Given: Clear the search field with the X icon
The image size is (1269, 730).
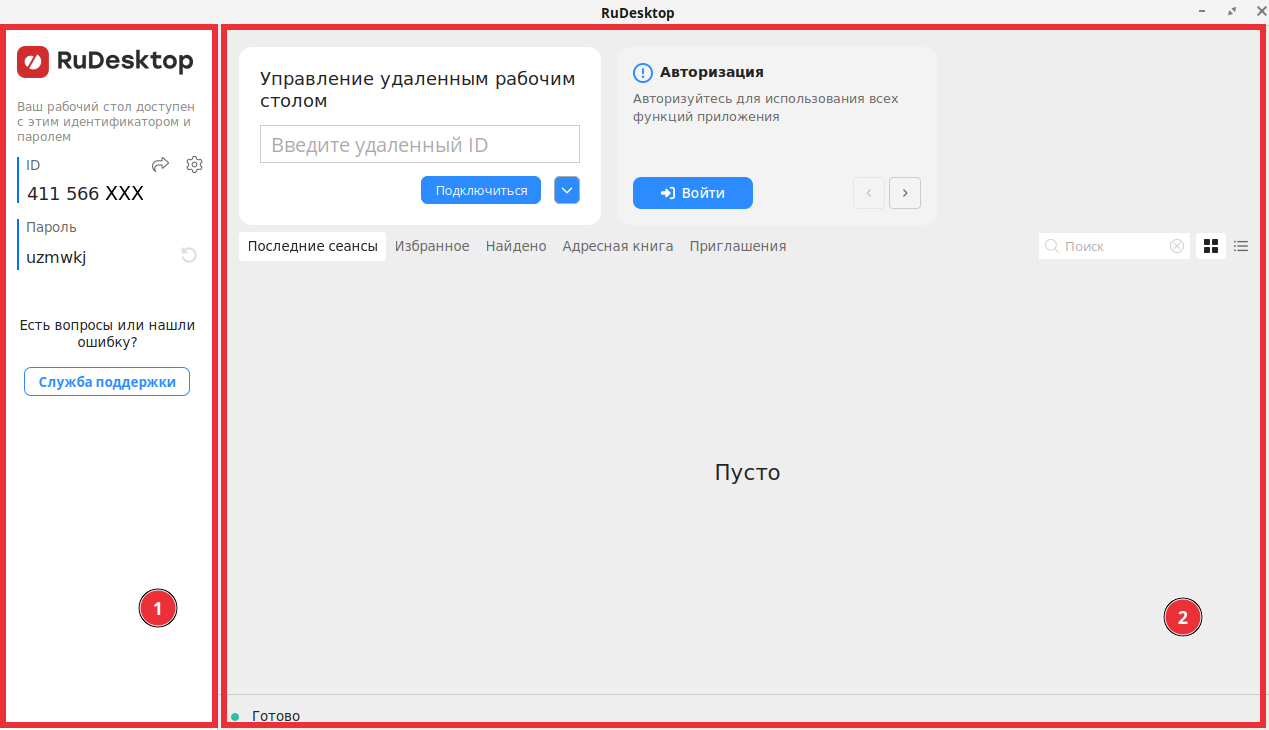Looking at the screenshot, I should click(x=1177, y=246).
